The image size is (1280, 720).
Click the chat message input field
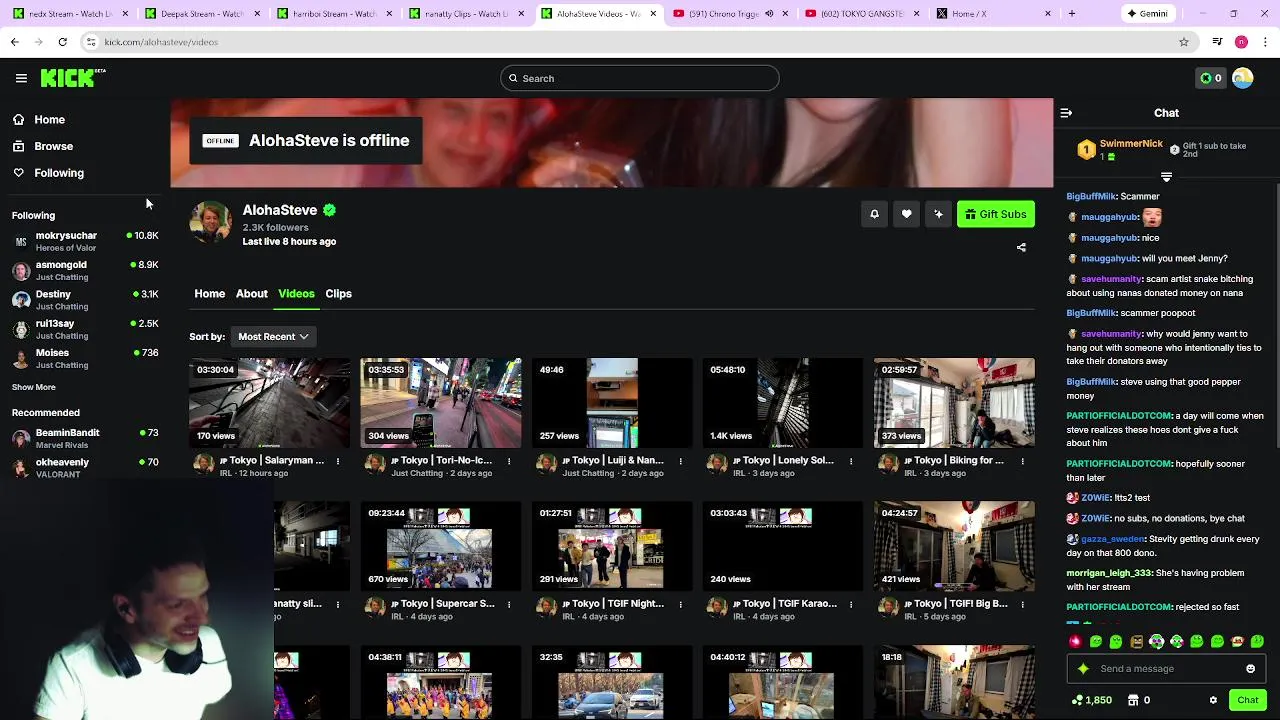coord(1166,669)
